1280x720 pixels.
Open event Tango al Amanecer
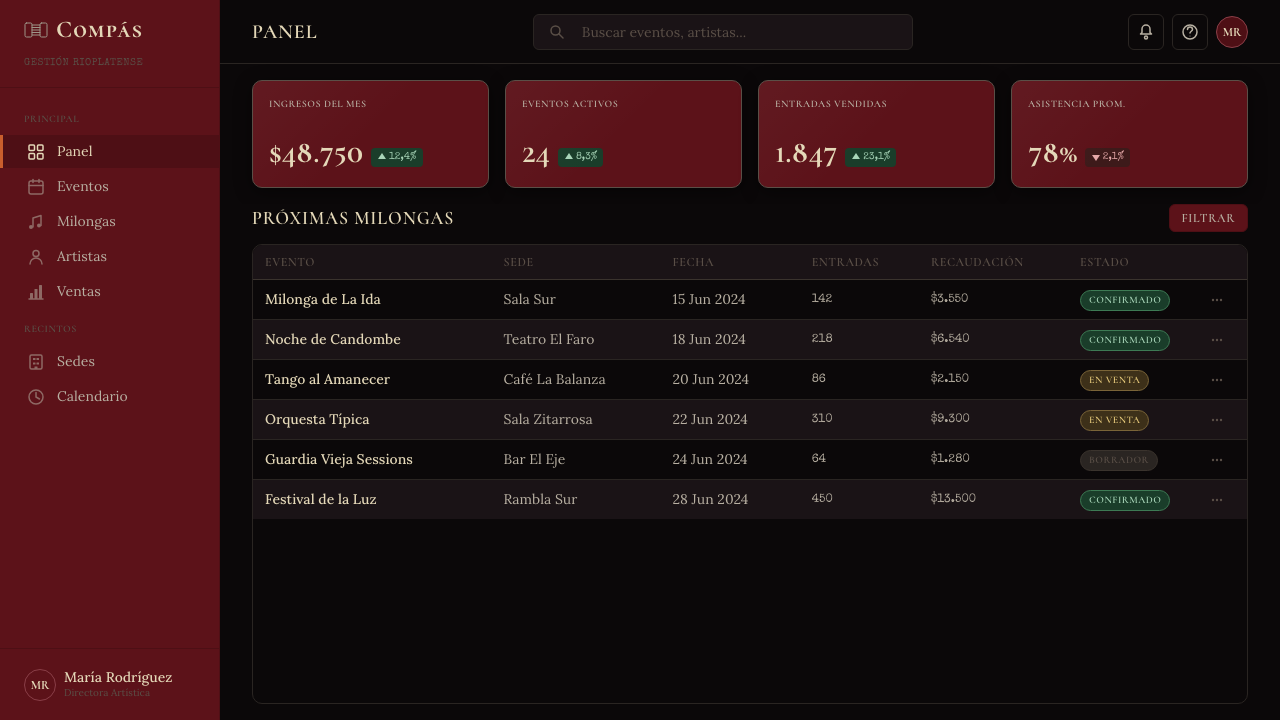[x=327, y=380]
